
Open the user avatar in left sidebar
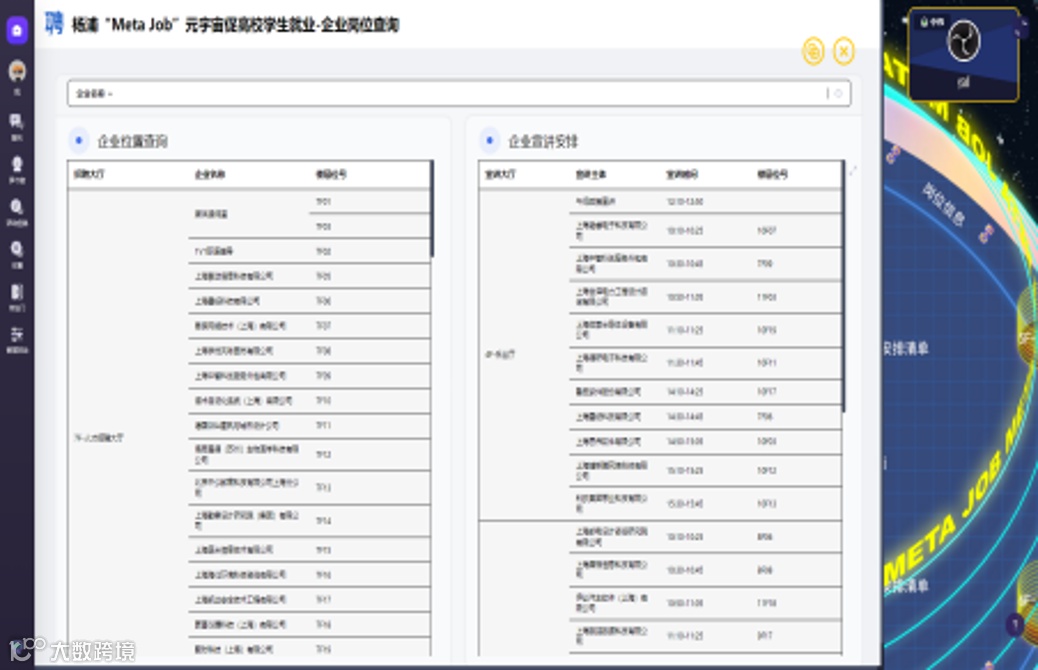[17, 72]
